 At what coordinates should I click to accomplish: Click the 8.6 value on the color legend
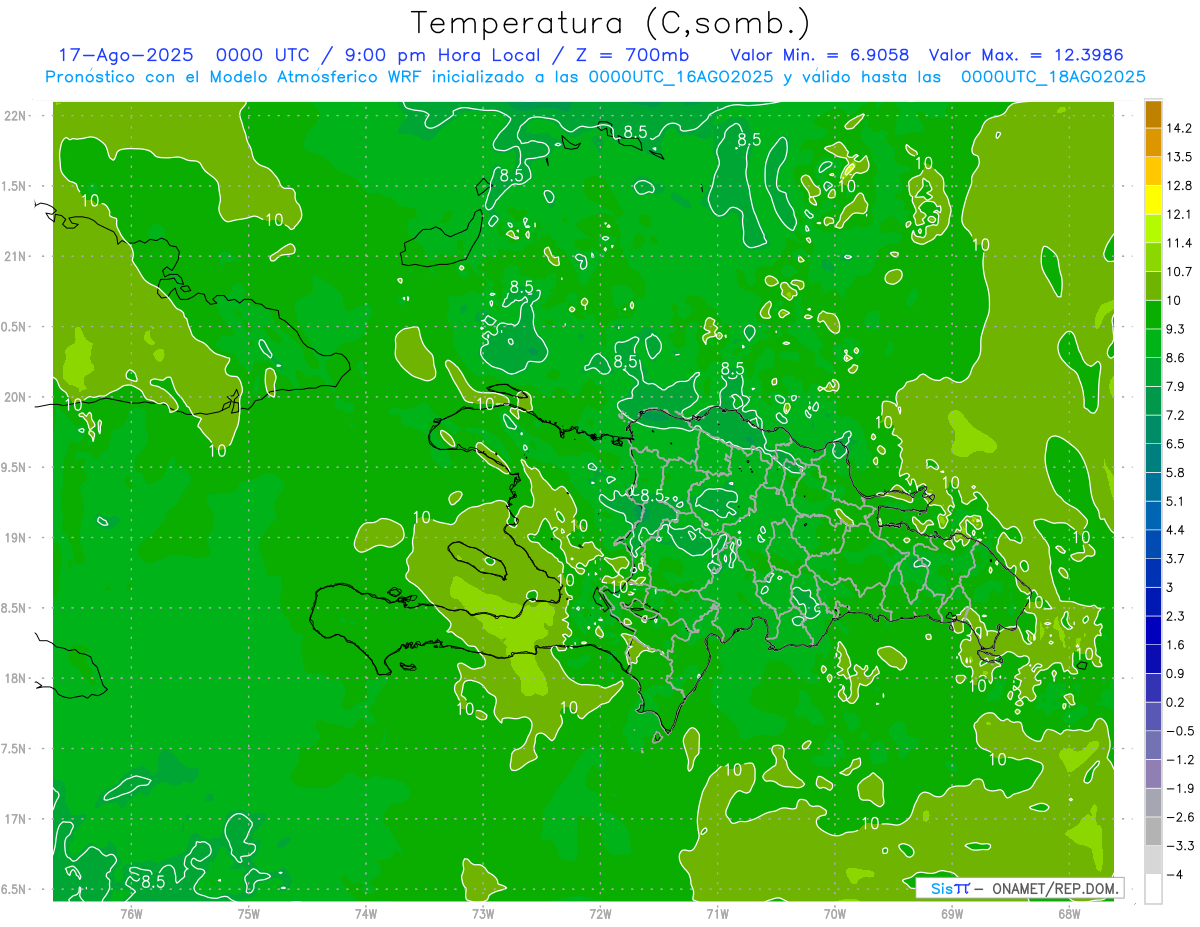click(x=1176, y=358)
